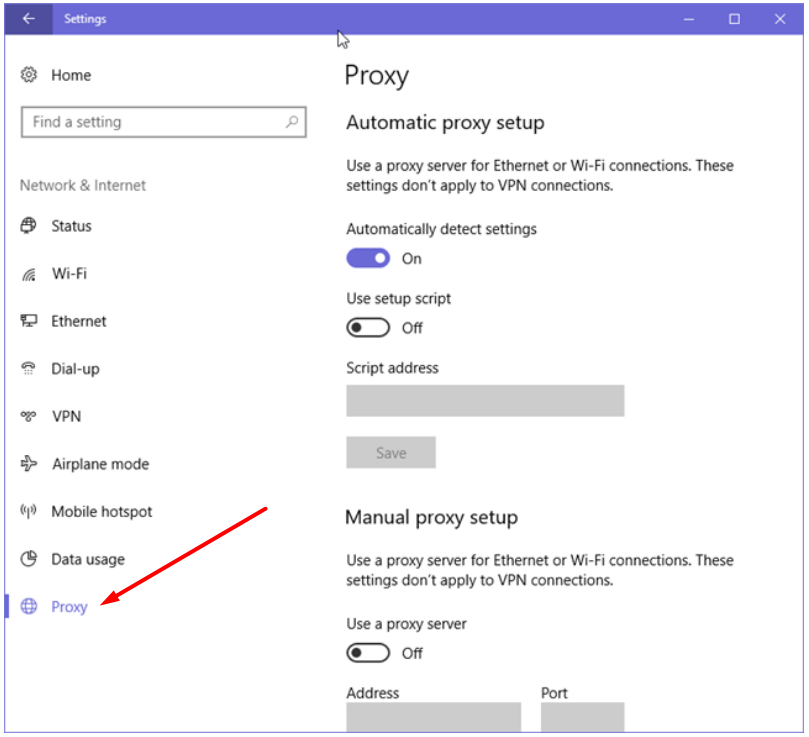Select the Proxy sidebar item
This screenshot has width=809, height=737.
(69, 607)
